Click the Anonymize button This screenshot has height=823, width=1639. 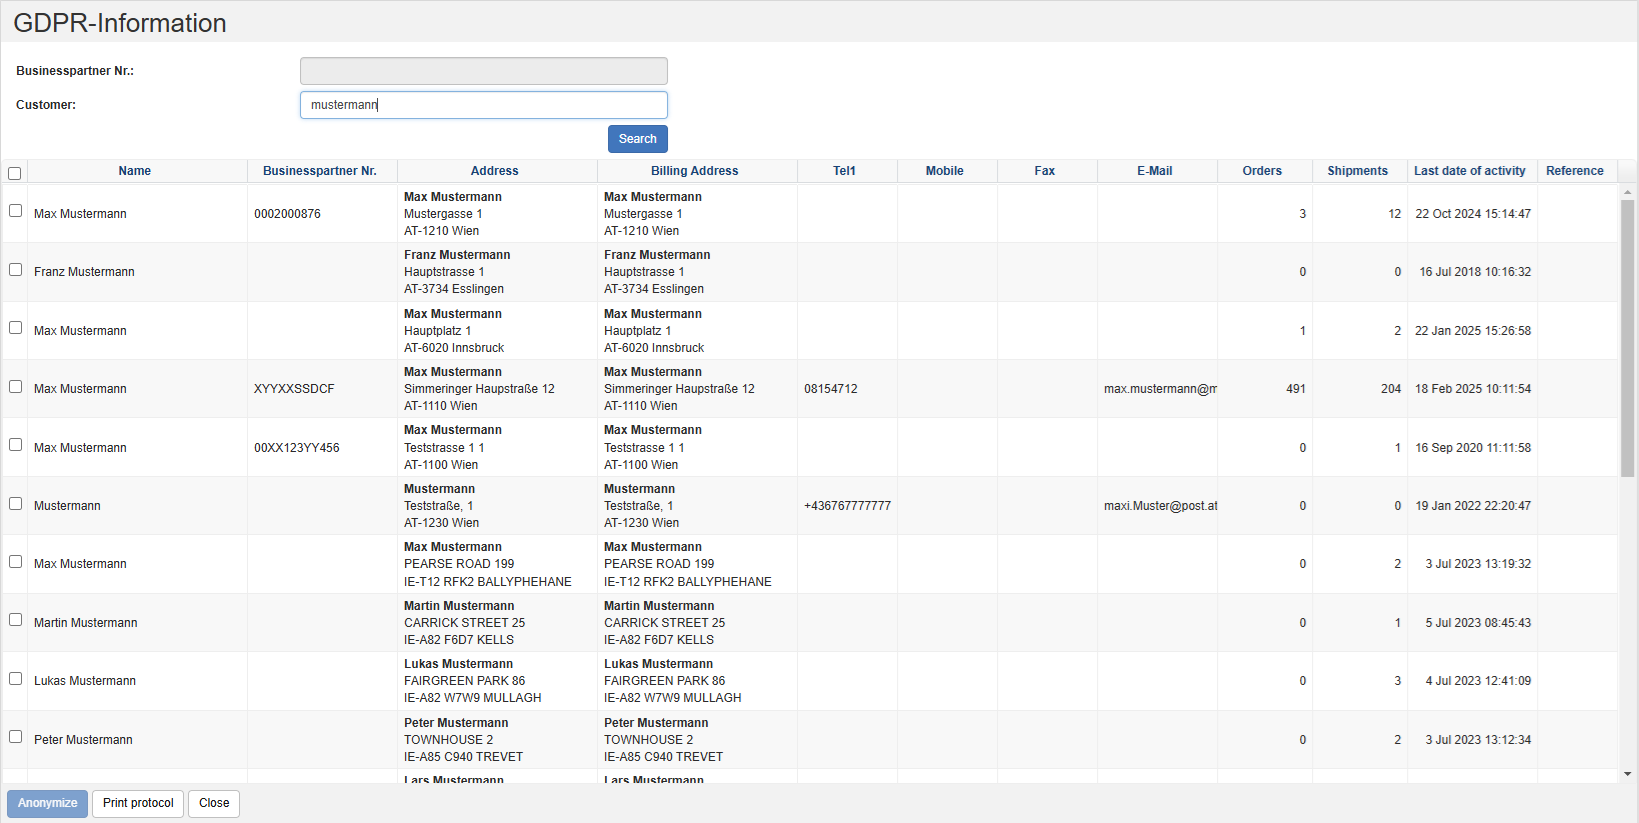point(47,803)
